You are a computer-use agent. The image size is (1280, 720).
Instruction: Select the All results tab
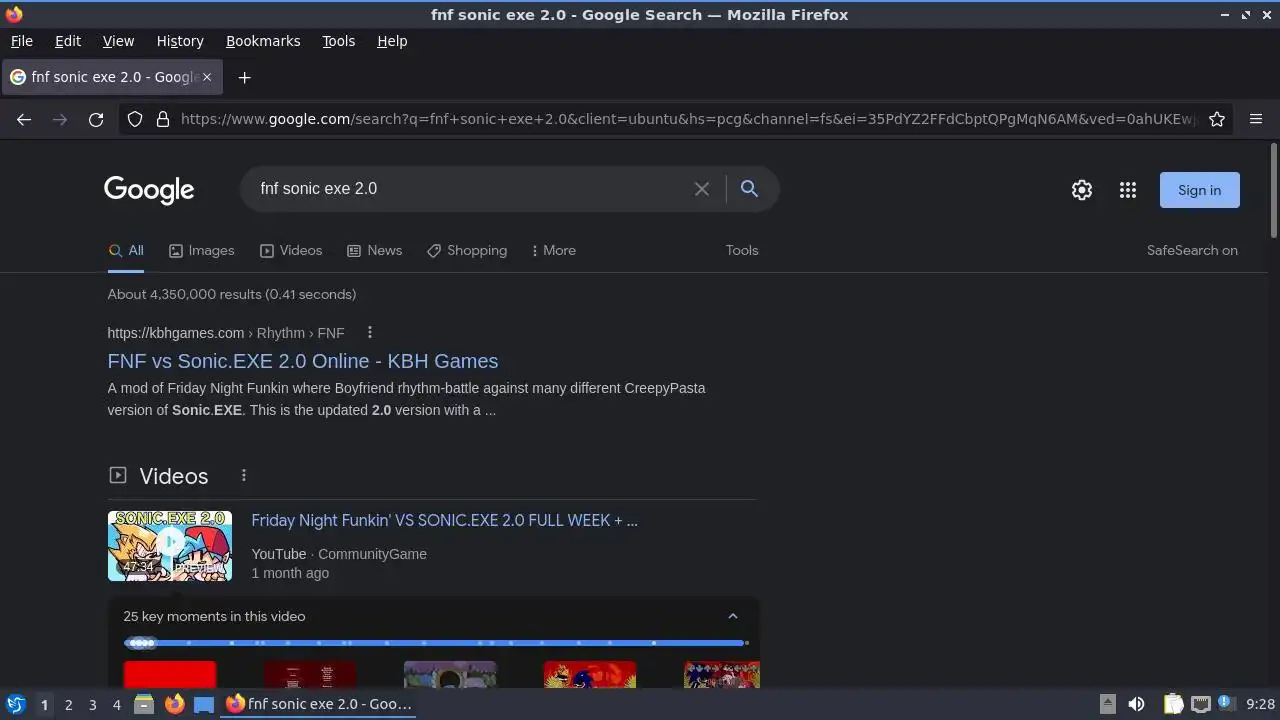pyautogui.click(x=126, y=251)
